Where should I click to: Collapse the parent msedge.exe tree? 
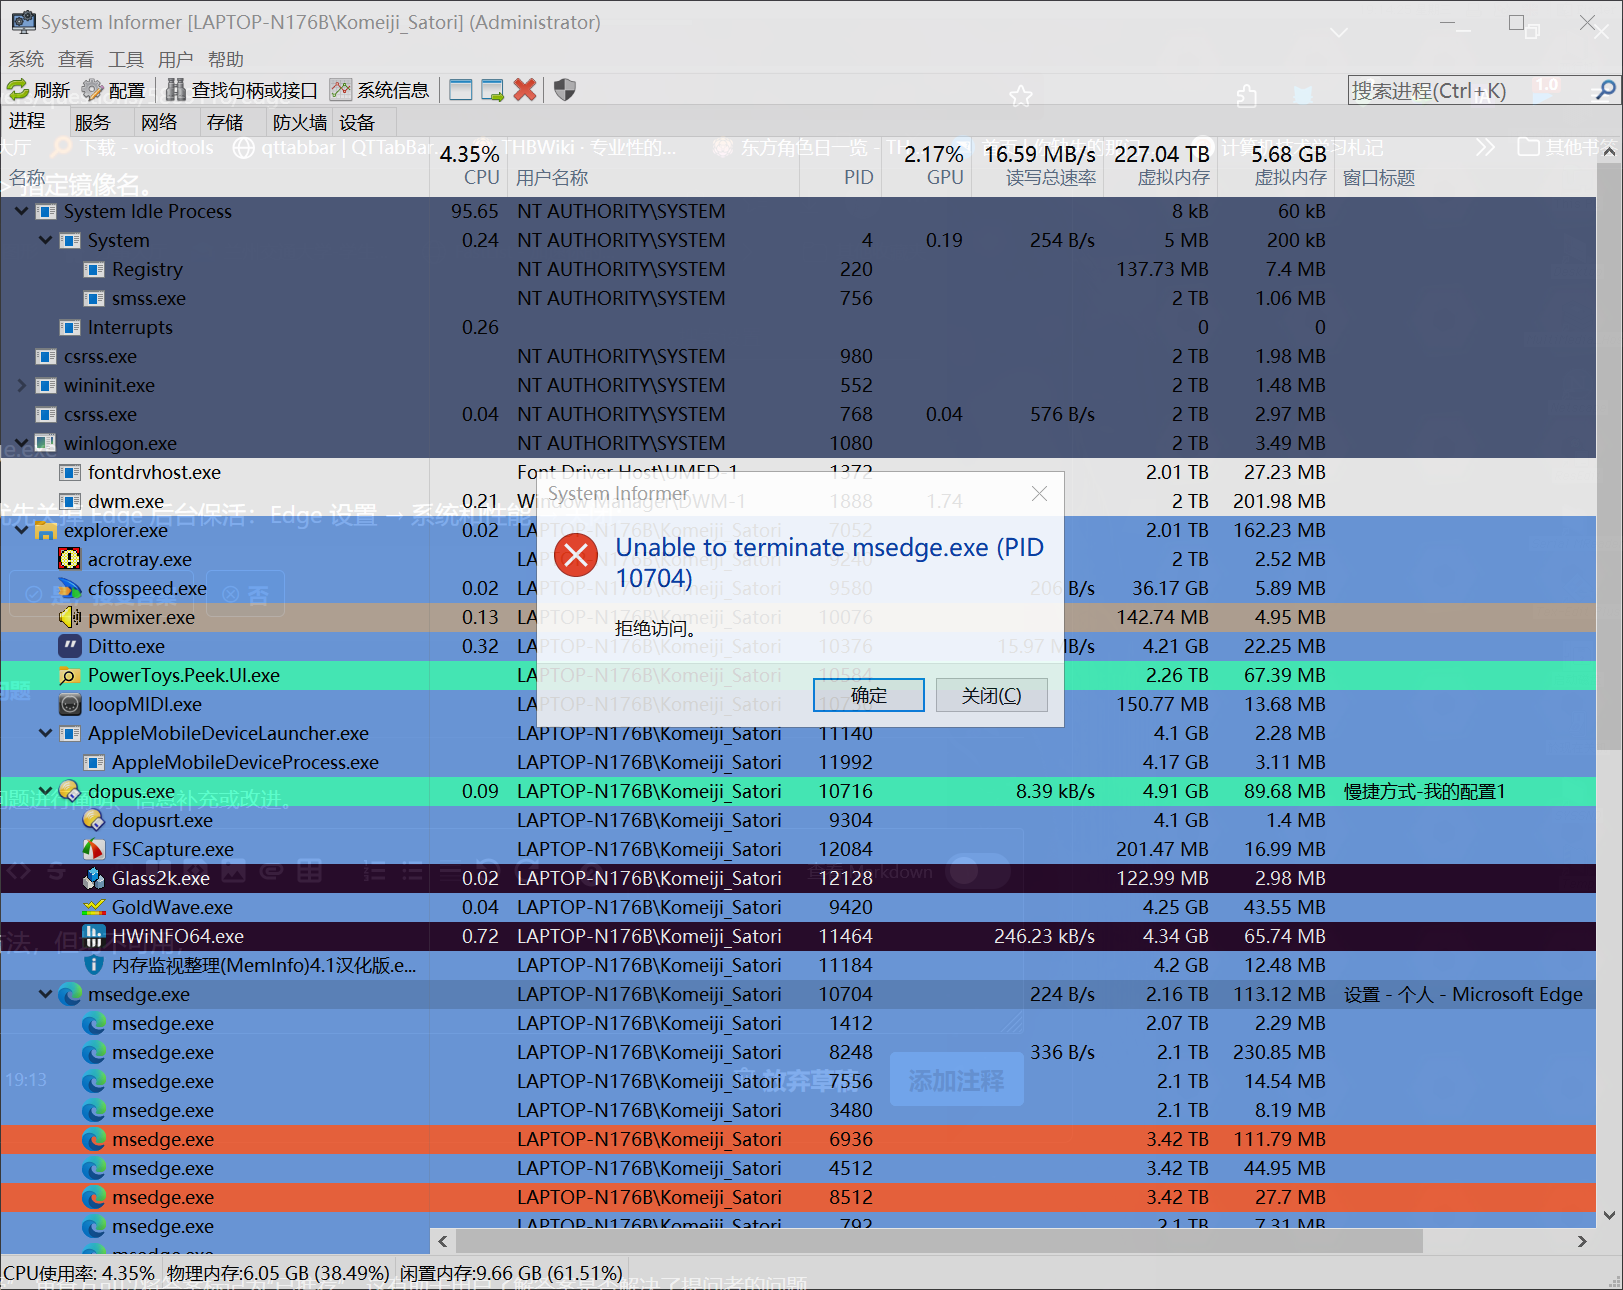pos(45,994)
